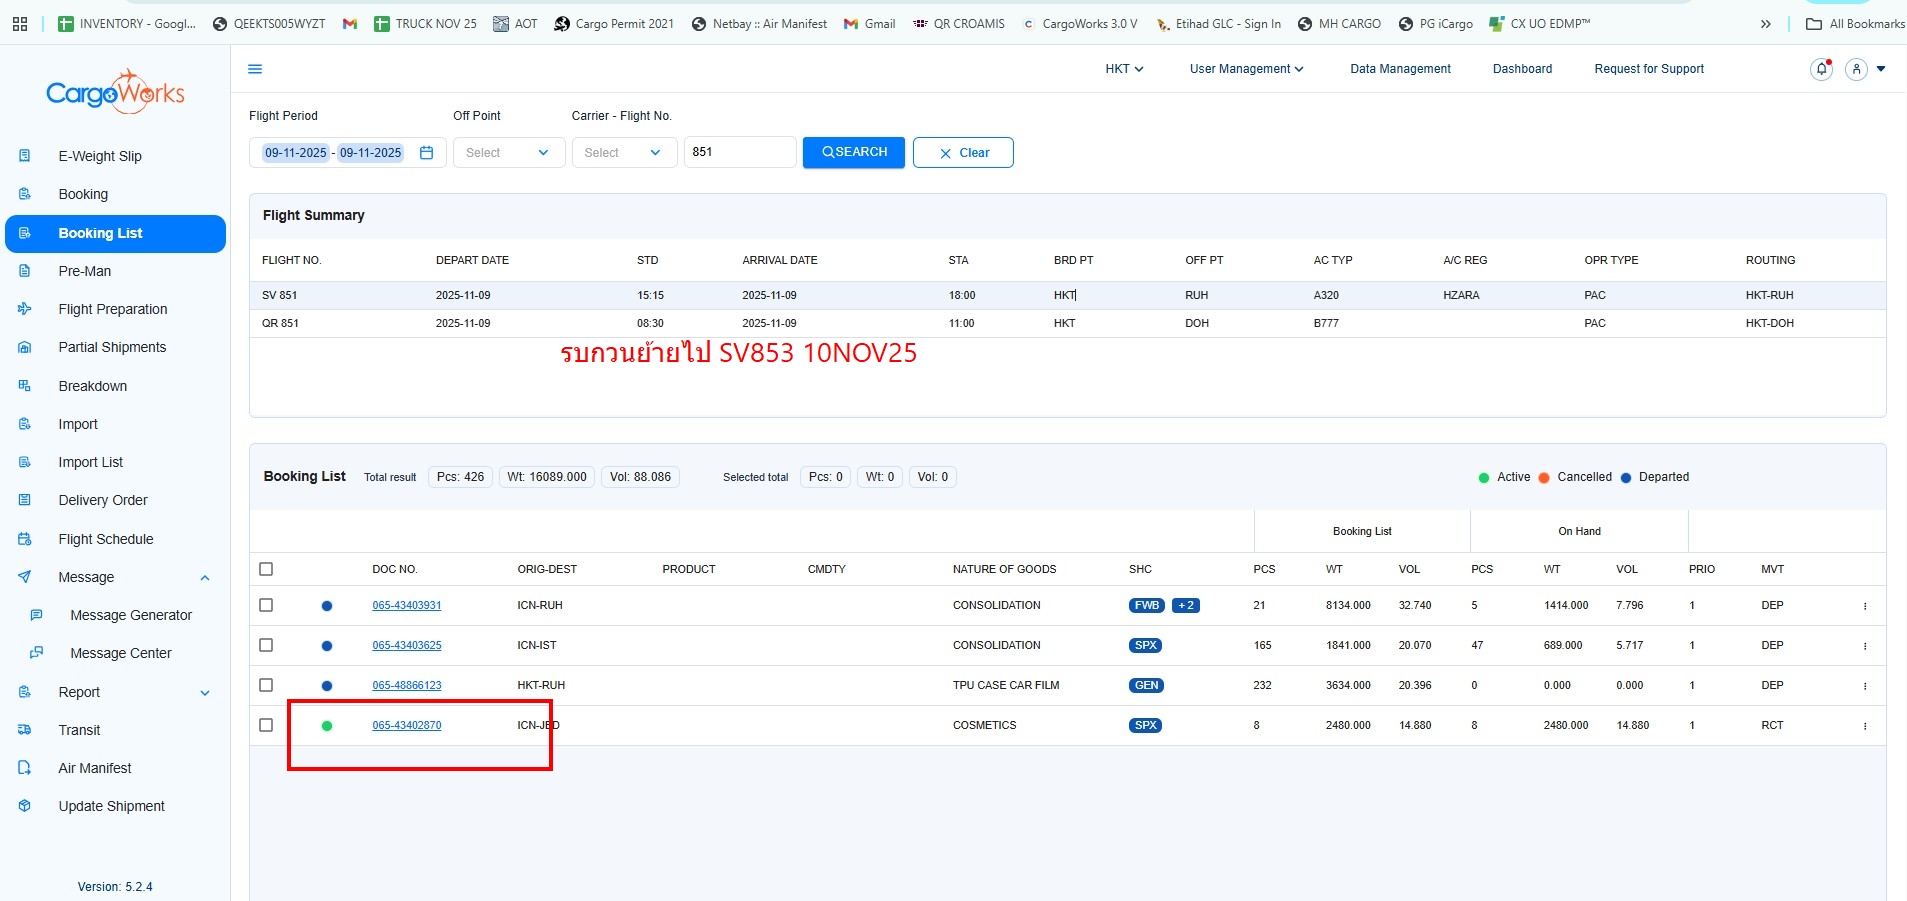Tick the checkbox for 065-43403931 row
The width and height of the screenshot is (1907, 901).
click(x=266, y=605)
